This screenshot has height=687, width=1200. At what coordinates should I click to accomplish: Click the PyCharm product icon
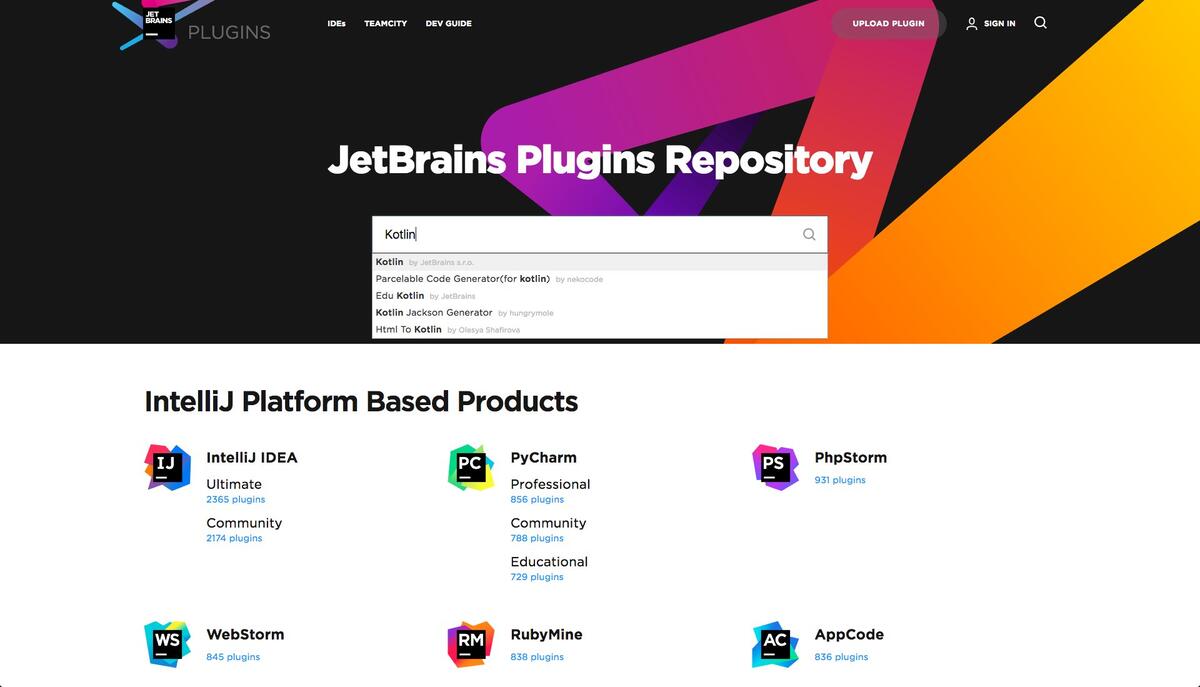[x=471, y=467]
